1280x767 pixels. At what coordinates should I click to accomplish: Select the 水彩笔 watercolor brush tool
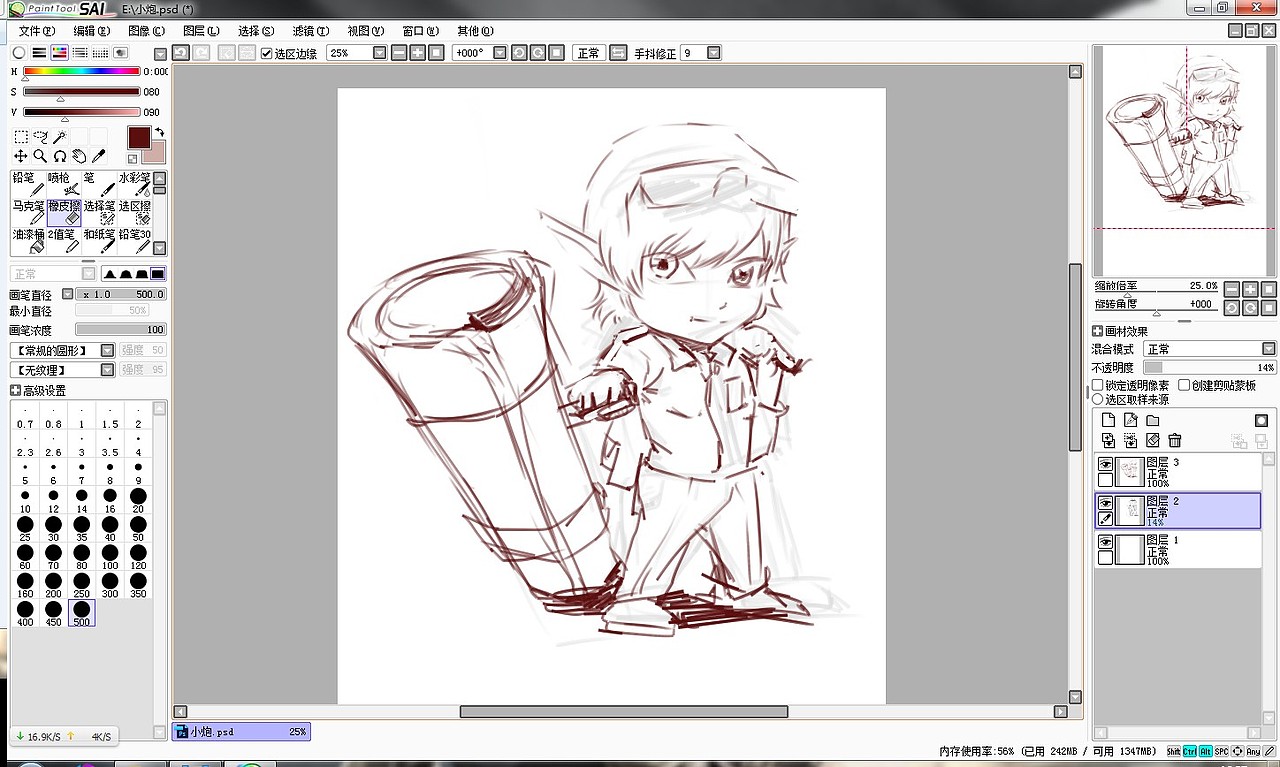(135, 184)
